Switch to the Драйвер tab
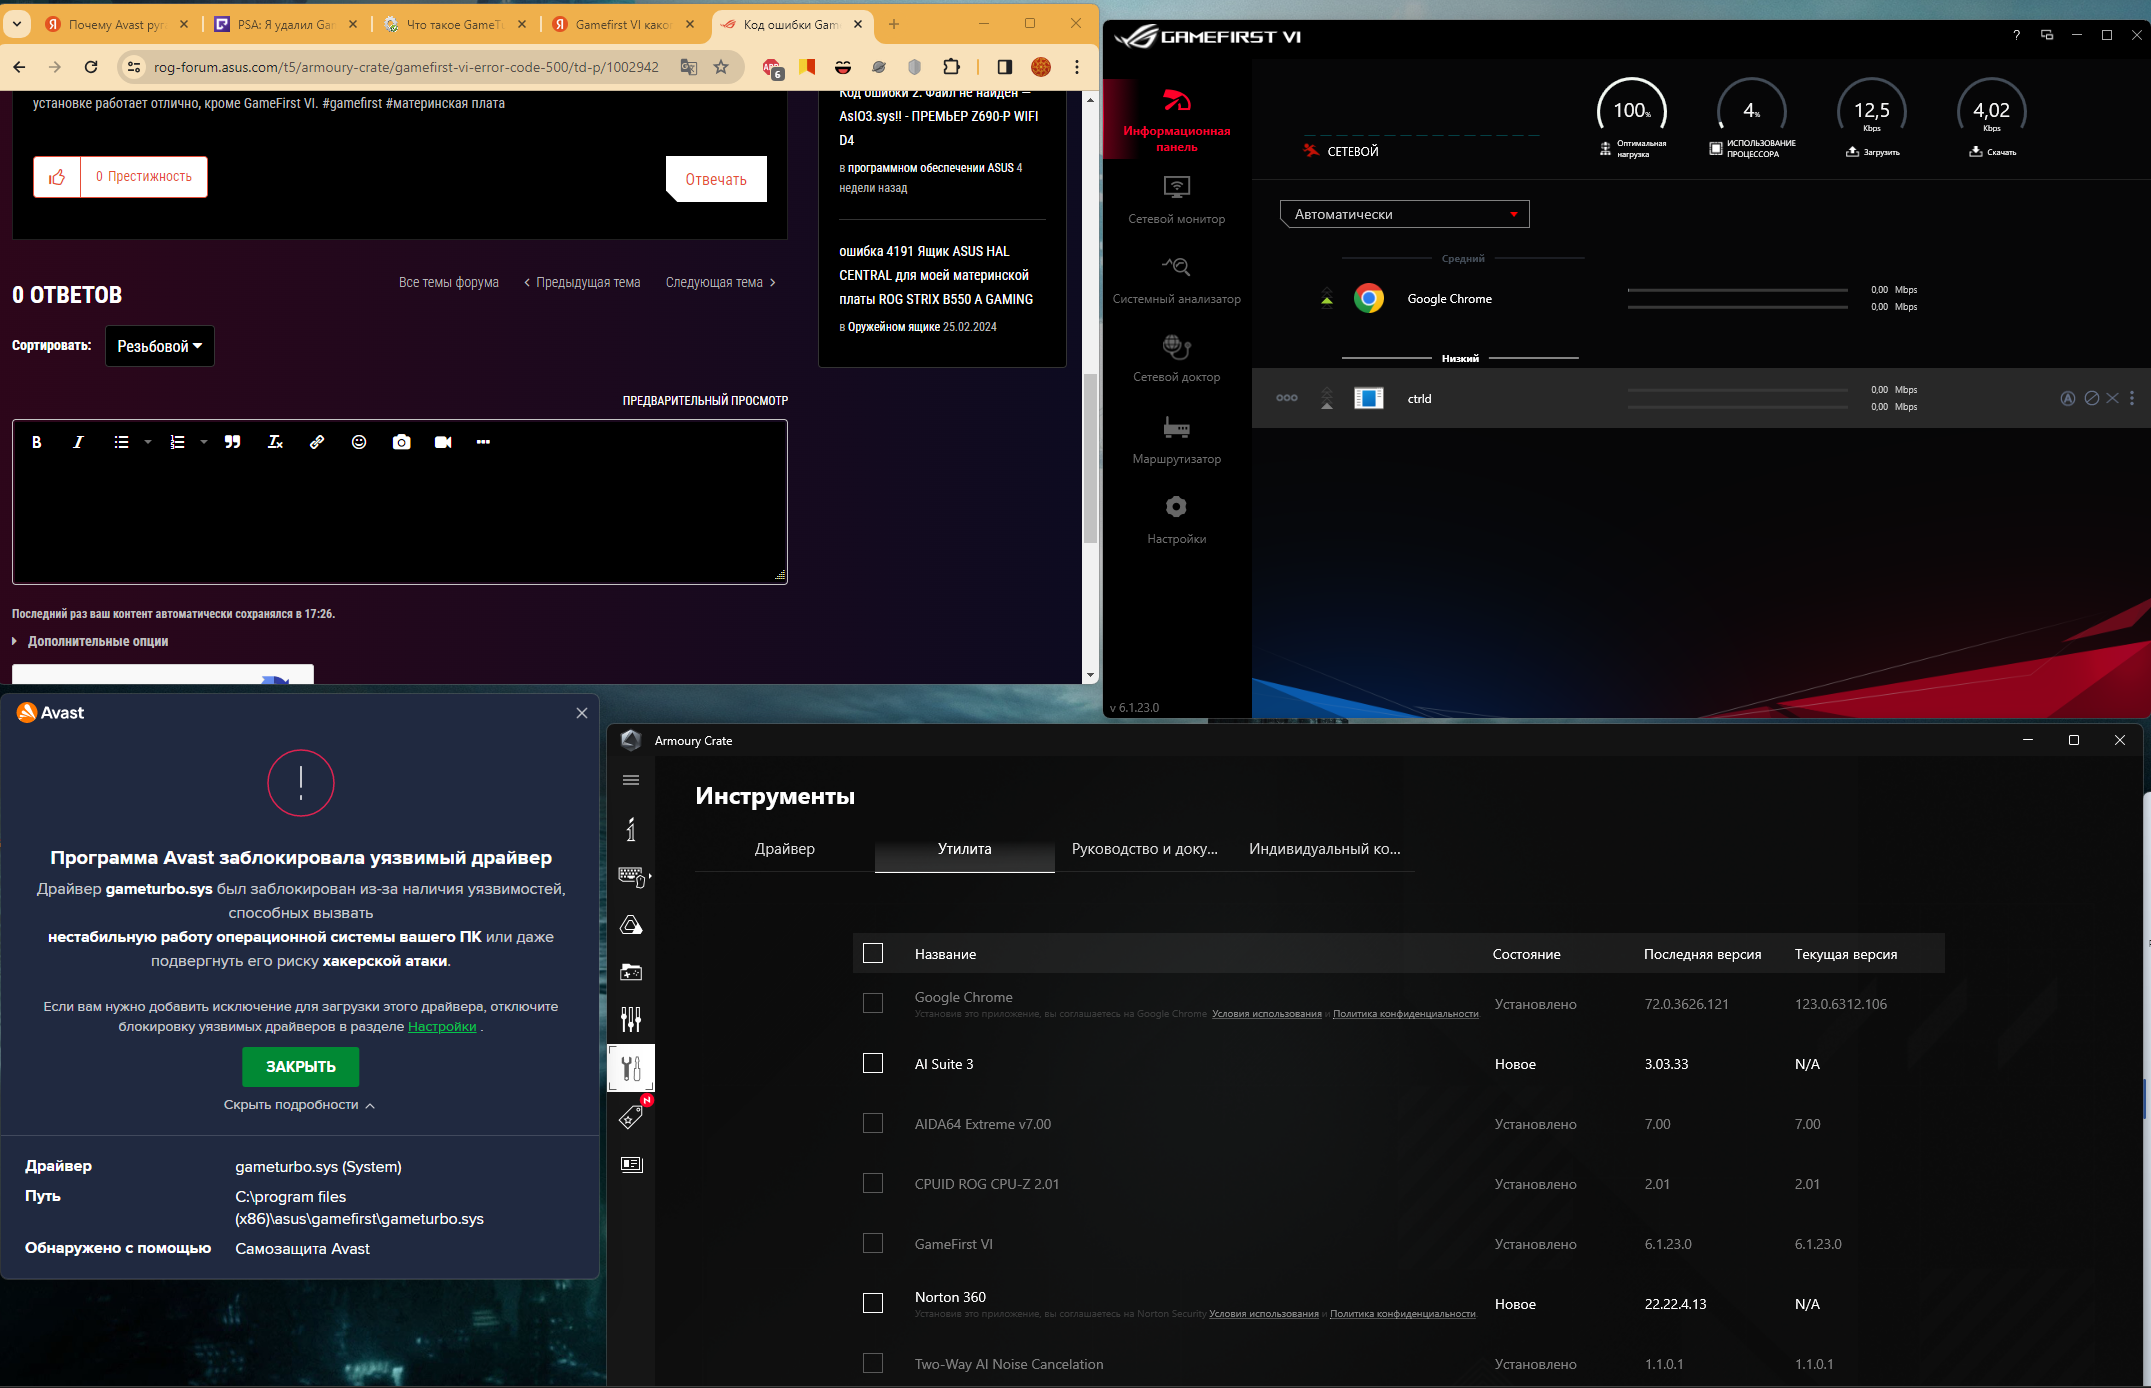 [784, 849]
